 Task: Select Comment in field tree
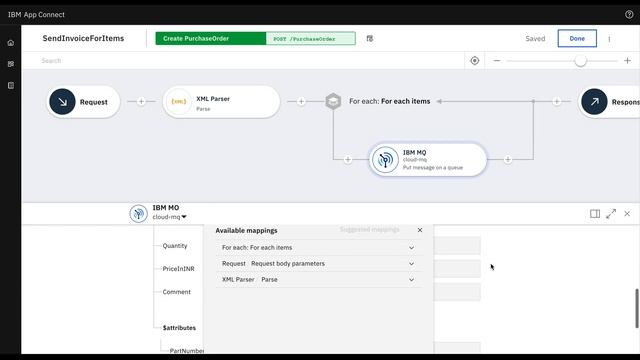pyautogui.click(x=176, y=292)
